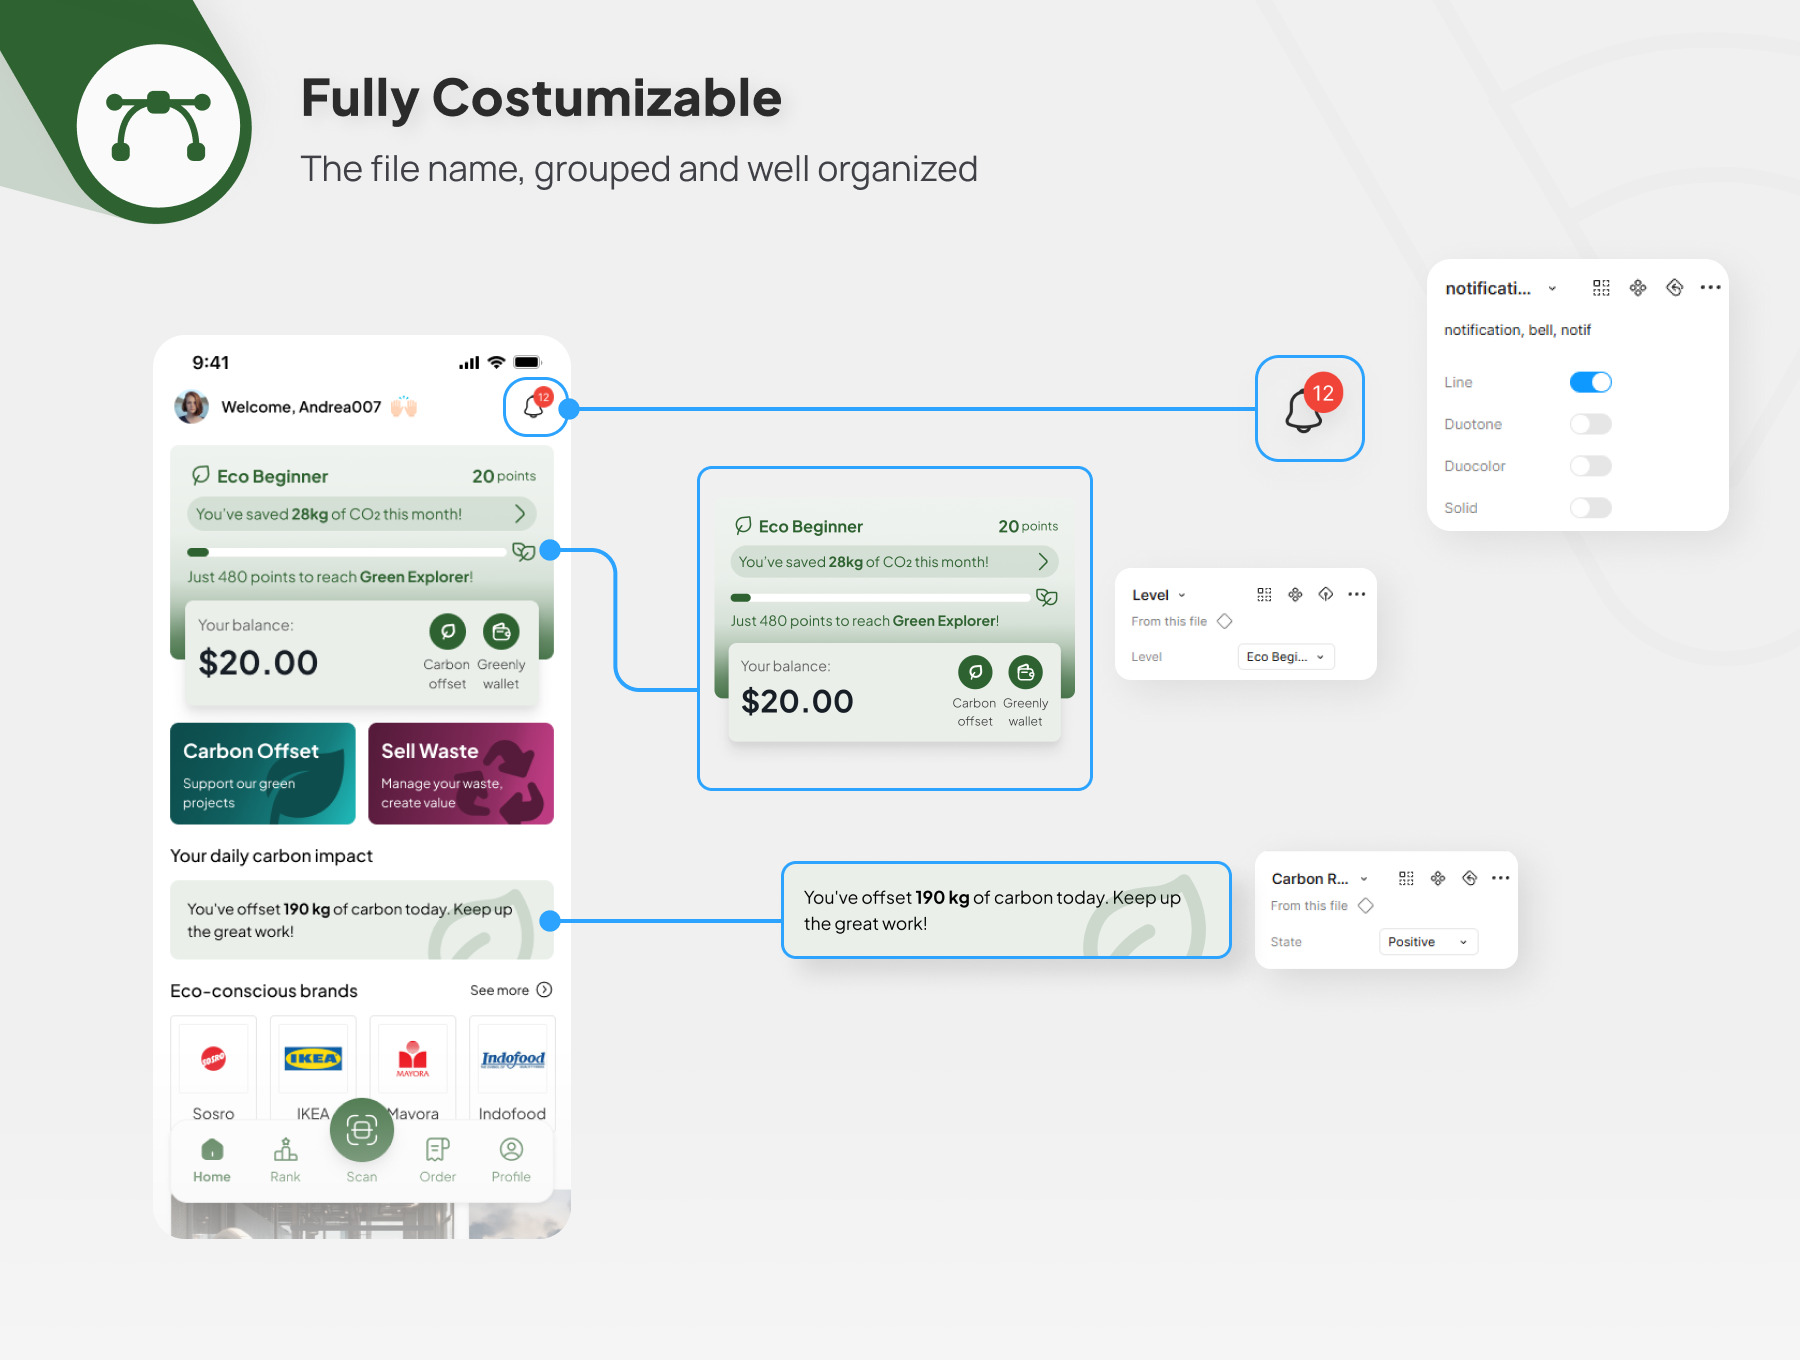Click diamond icon beside From this file in Carbon panel

pyautogui.click(x=1366, y=905)
